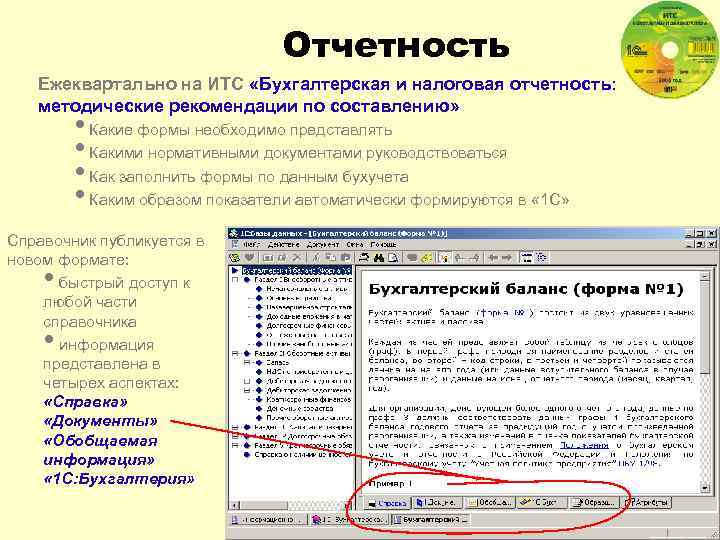Switch to the Образц... tab
The image size is (720, 540).
click(x=594, y=503)
